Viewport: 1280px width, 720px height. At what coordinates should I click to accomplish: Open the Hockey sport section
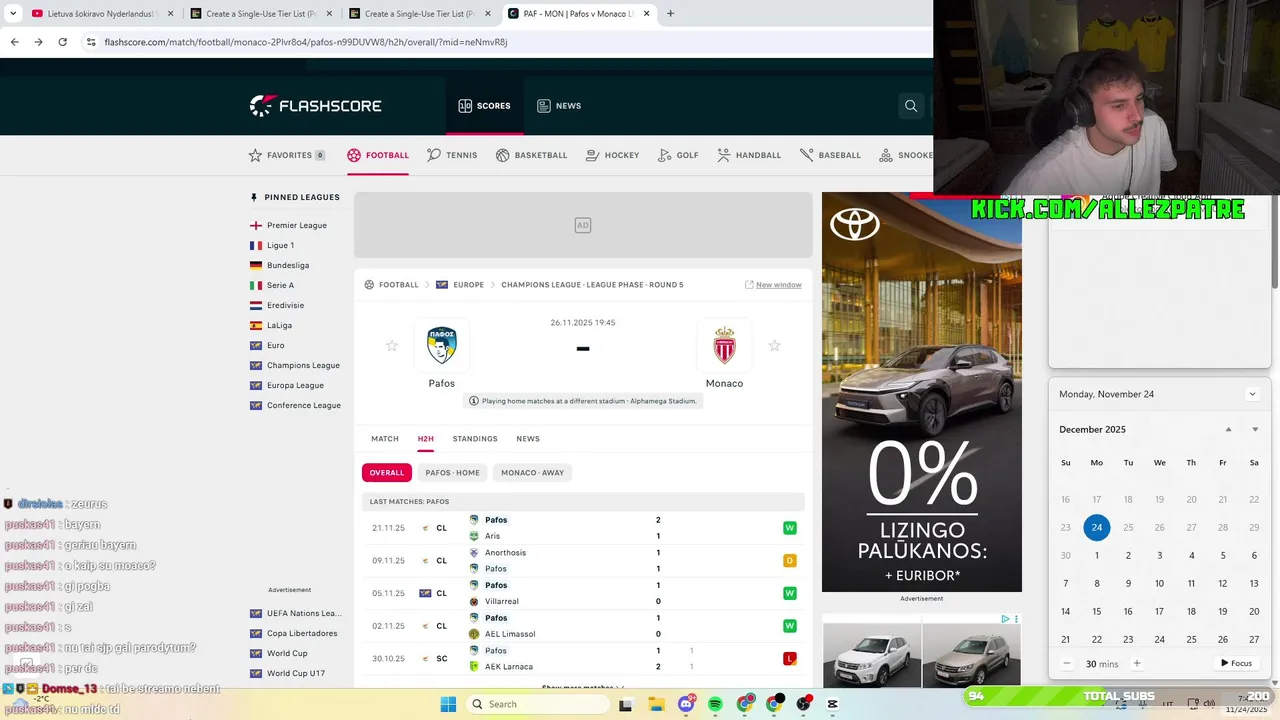pos(612,155)
